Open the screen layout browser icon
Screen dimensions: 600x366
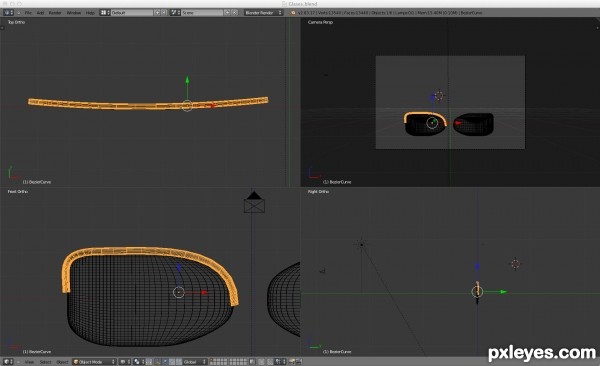[x=105, y=13]
